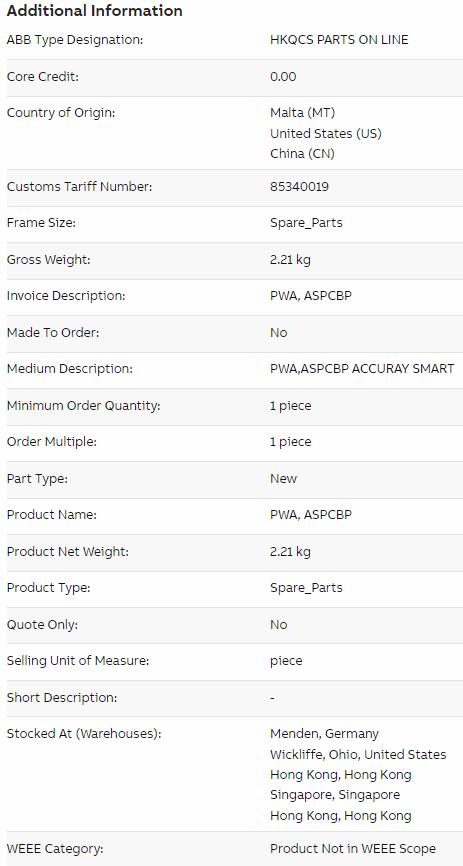Click the Gross Weight value 2.21 kg
Image resolution: width=463 pixels, height=866 pixels.
click(291, 260)
